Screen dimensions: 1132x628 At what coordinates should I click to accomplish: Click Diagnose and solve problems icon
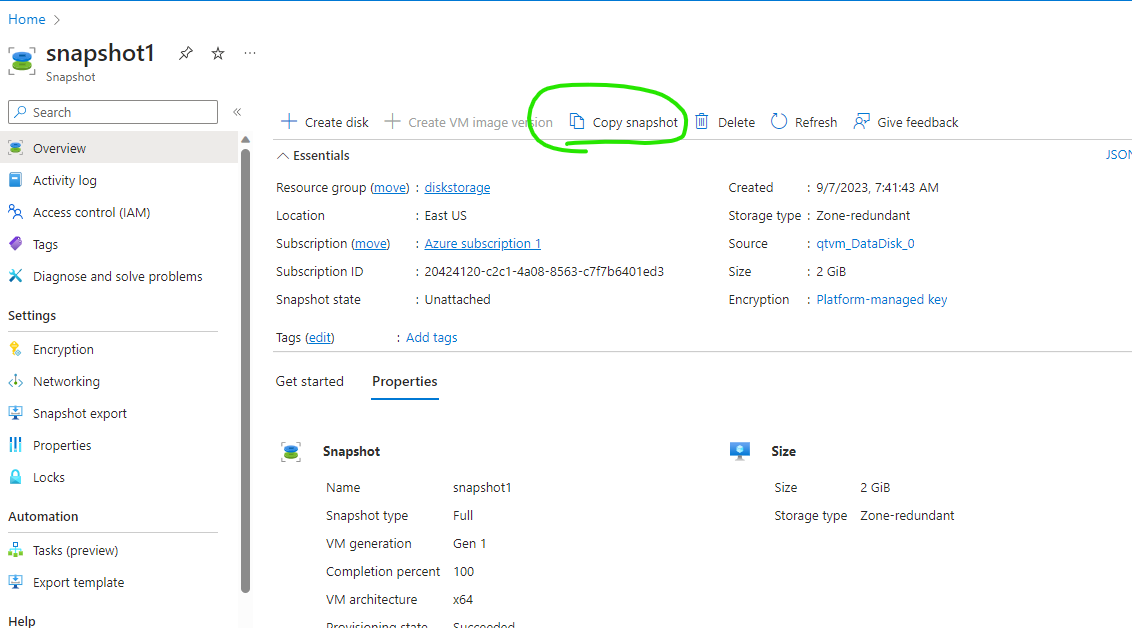coord(15,276)
